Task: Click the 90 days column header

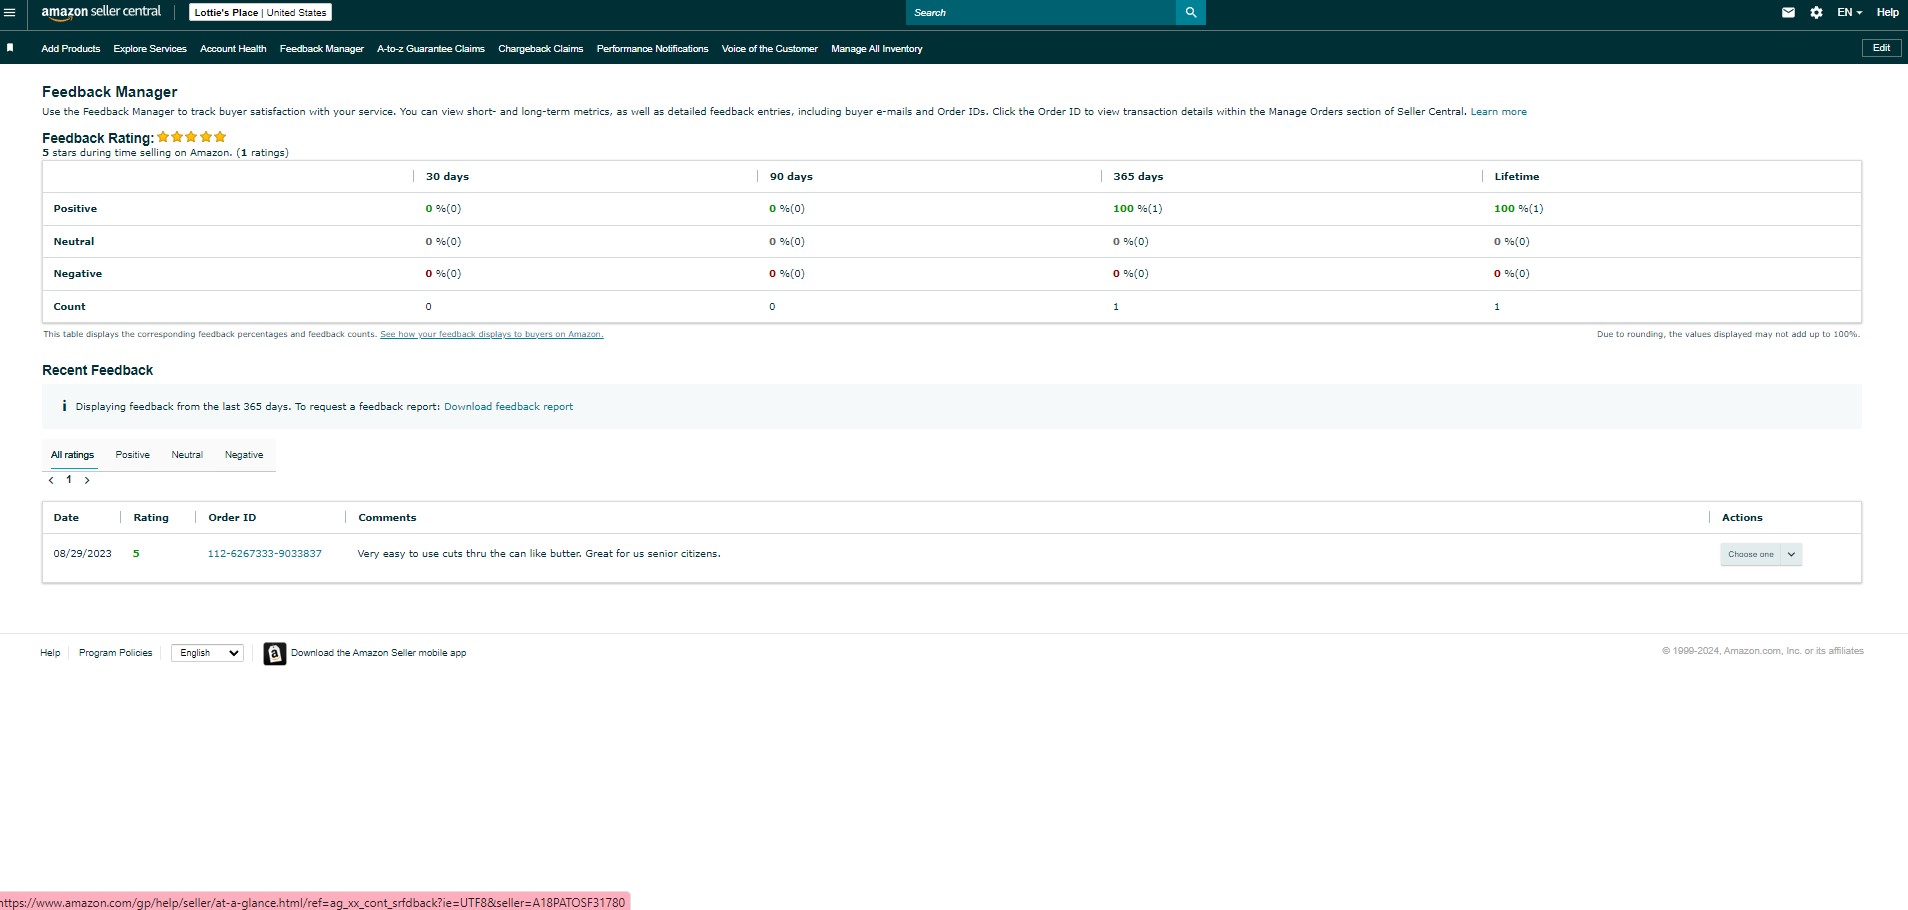Action: click(x=791, y=177)
